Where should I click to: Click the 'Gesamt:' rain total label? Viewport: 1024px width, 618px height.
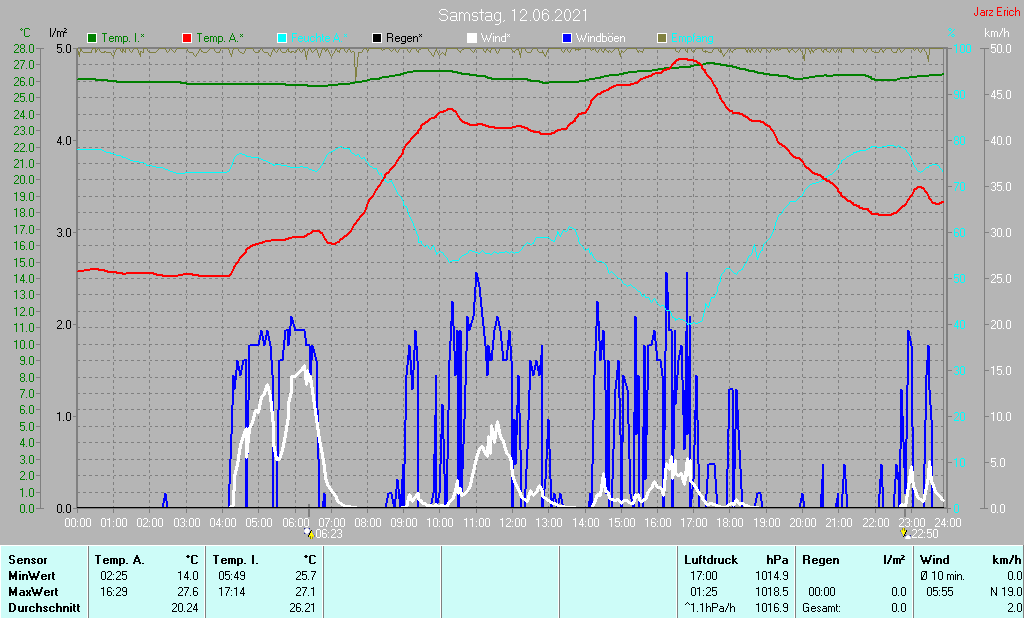click(822, 608)
